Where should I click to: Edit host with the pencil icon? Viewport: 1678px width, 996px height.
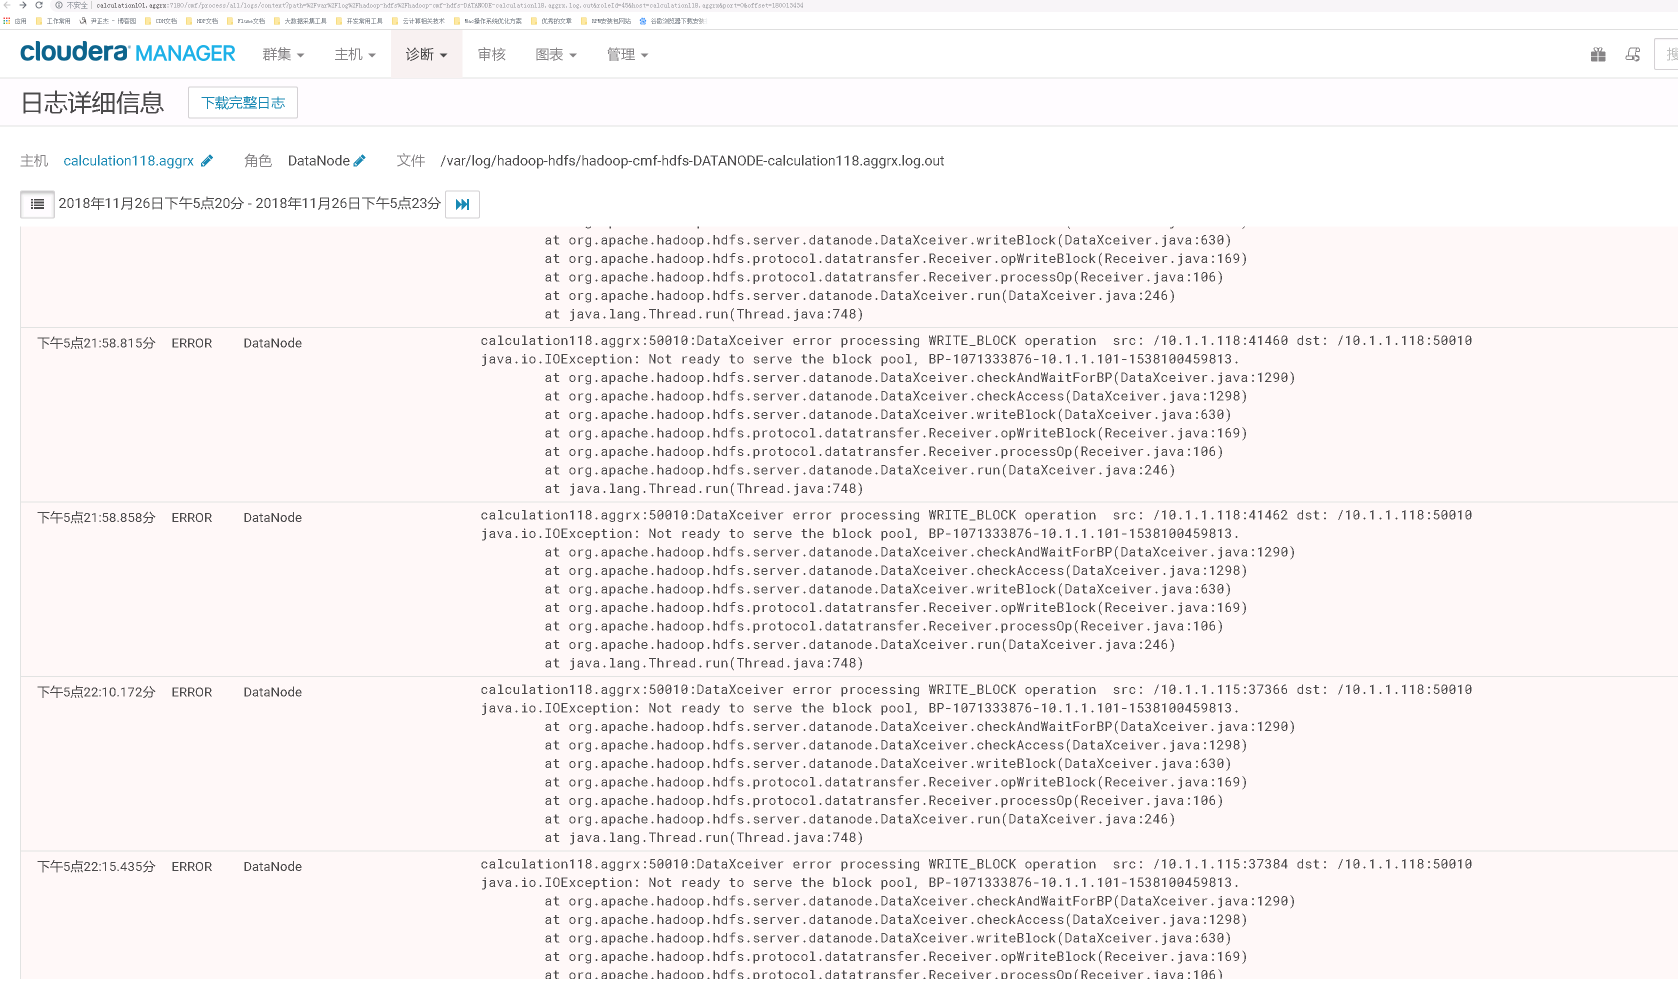(x=207, y=161)
